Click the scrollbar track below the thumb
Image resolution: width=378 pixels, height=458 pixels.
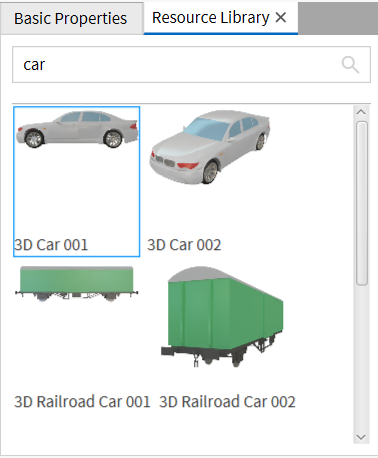pyautogui.click(x=362, y=358)
